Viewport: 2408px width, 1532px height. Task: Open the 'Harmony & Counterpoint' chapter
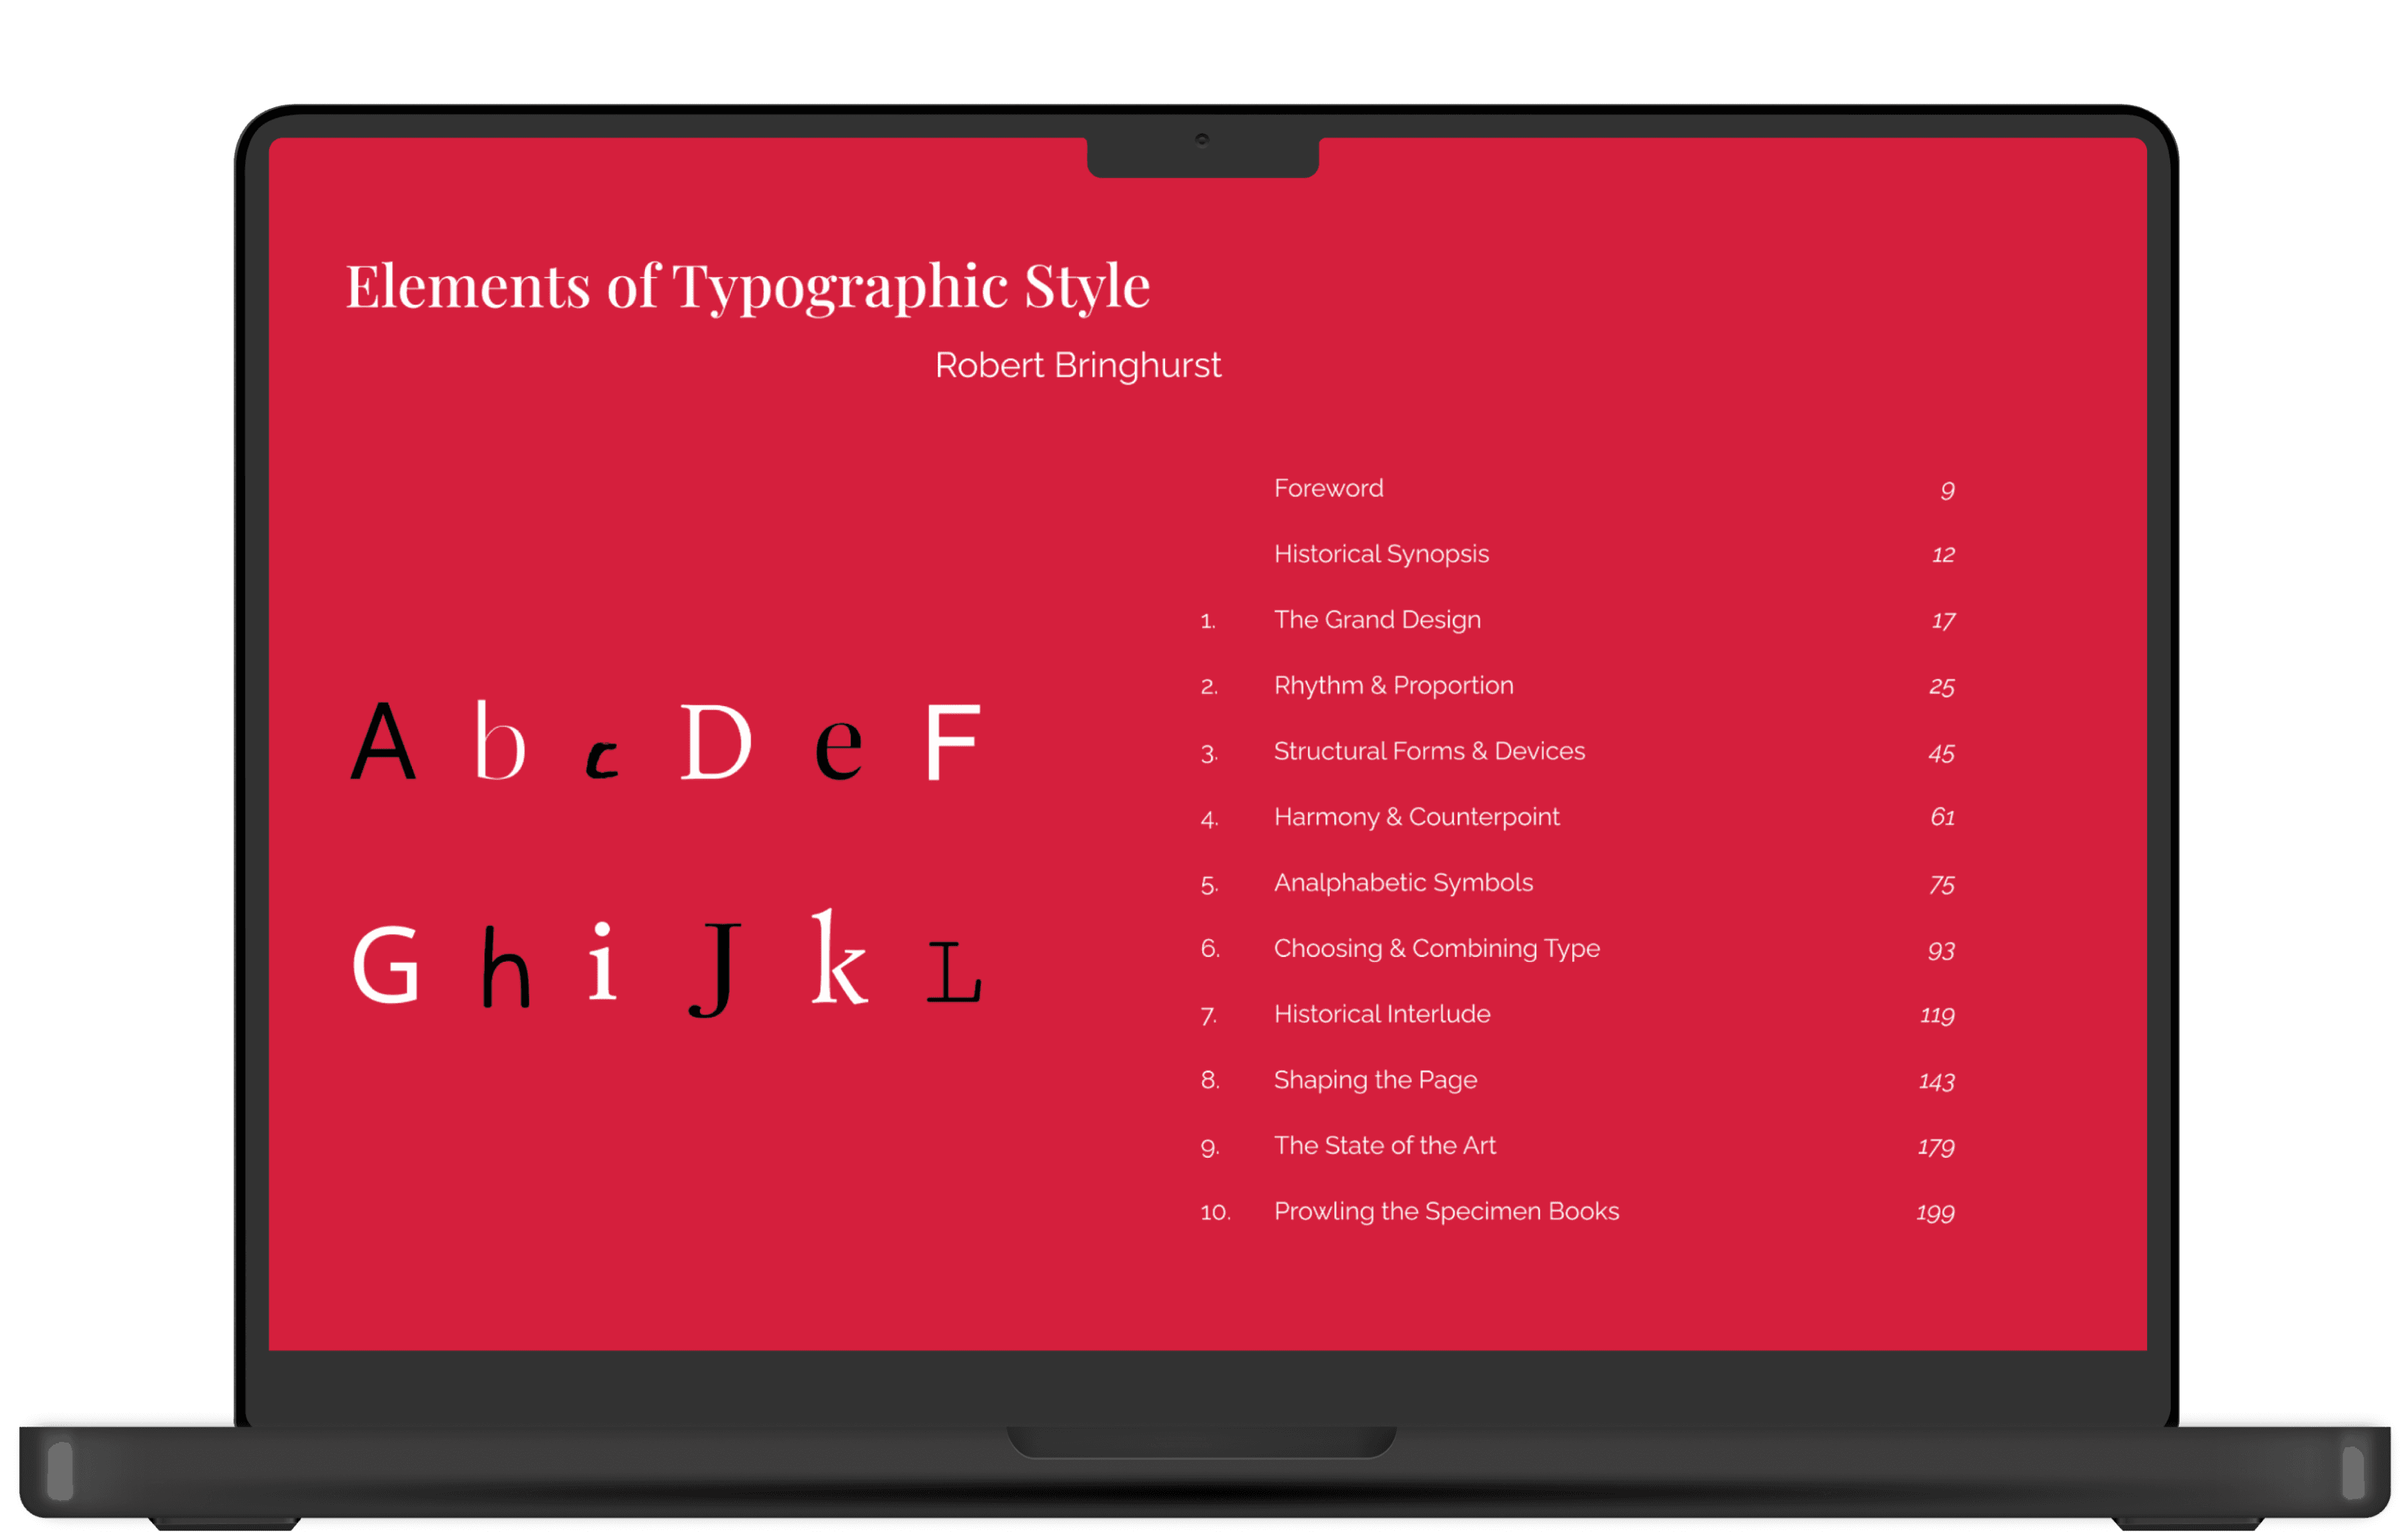tap(1416, 817)
